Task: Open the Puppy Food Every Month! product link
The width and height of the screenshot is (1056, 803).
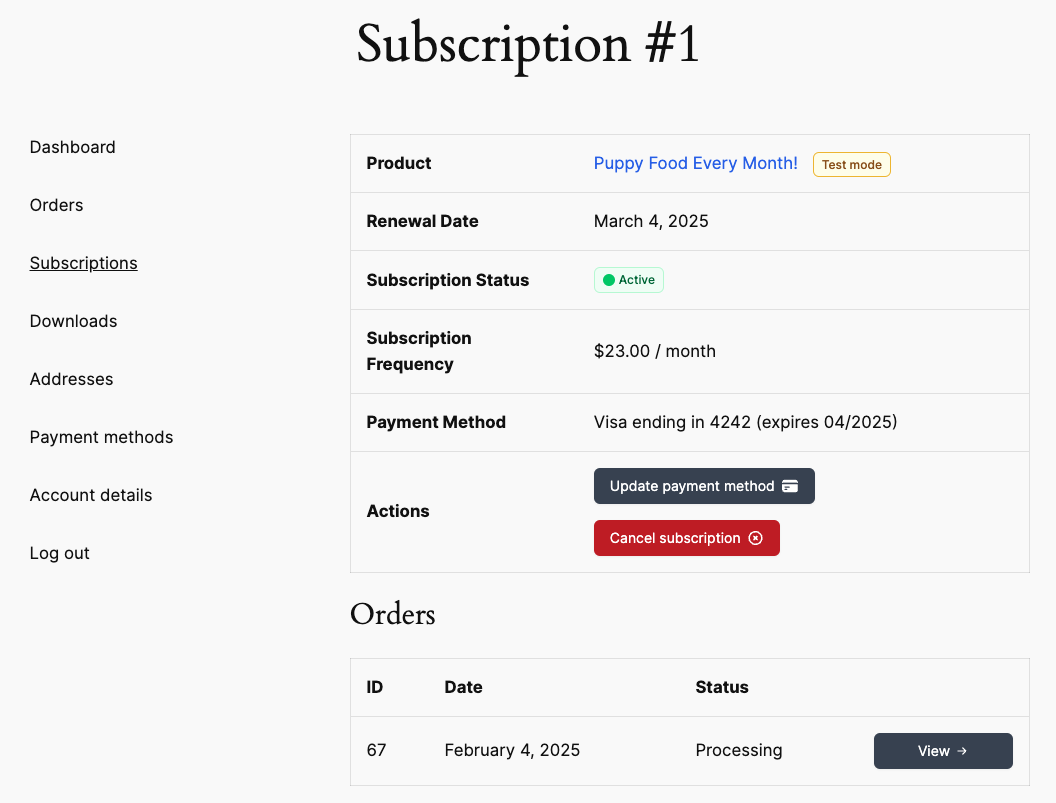Action: 696,163
